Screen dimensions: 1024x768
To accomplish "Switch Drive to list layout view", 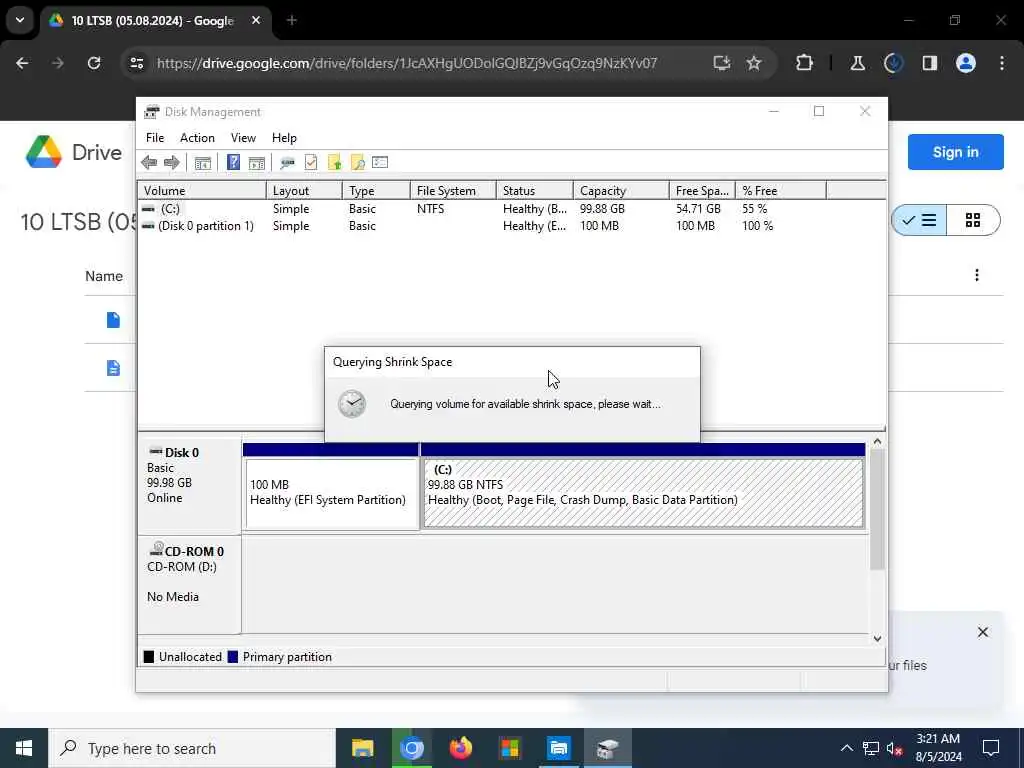I will [x=920, y=221].
